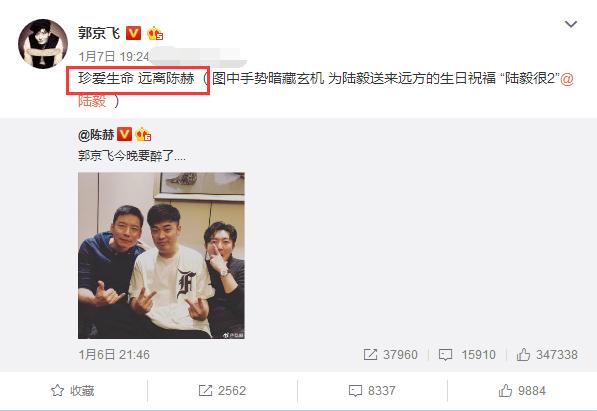Viewport: 597px width, 411px height.
Task: Click the orange verified V badge beside 郭京飞
Action: click(x=133, y=33)
